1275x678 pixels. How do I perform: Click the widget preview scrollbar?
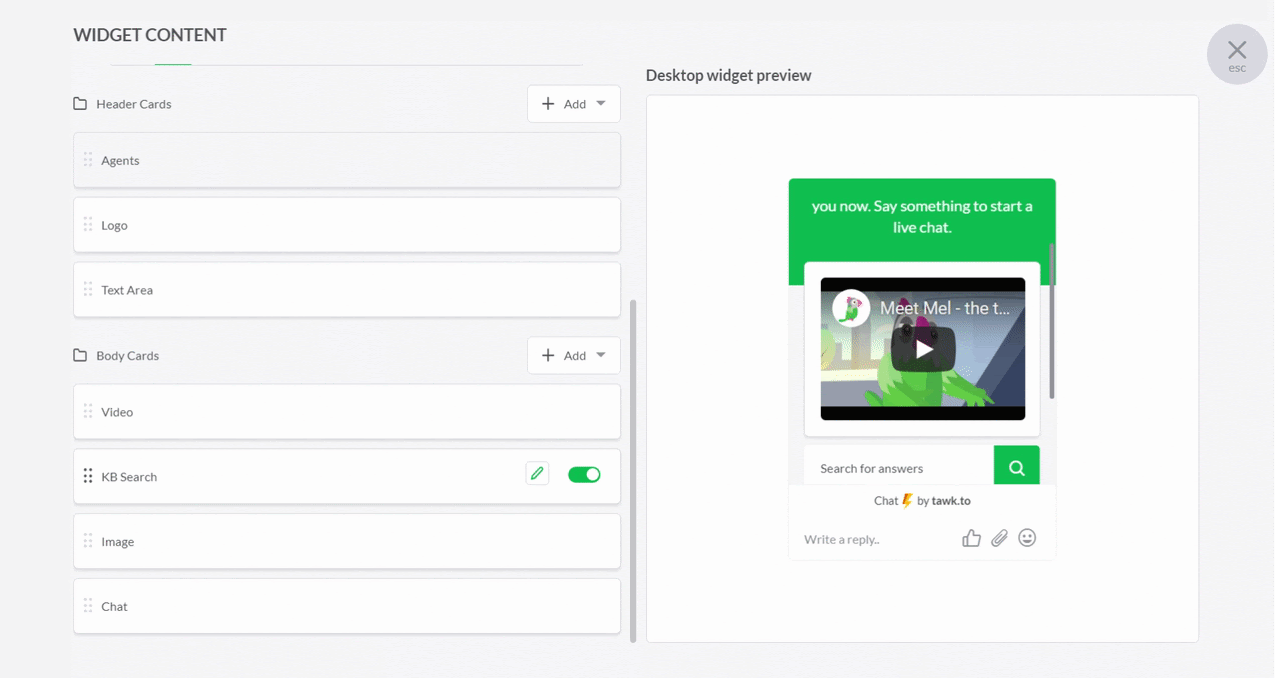point(1052,320)
